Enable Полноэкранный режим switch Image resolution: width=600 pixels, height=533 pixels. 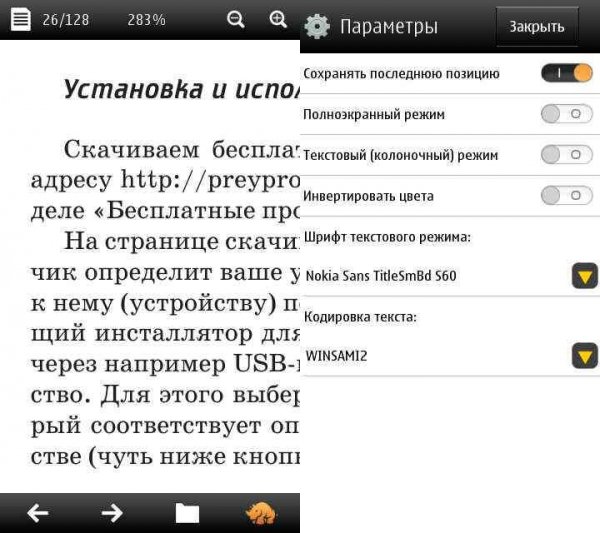click(x=567, y=114)
